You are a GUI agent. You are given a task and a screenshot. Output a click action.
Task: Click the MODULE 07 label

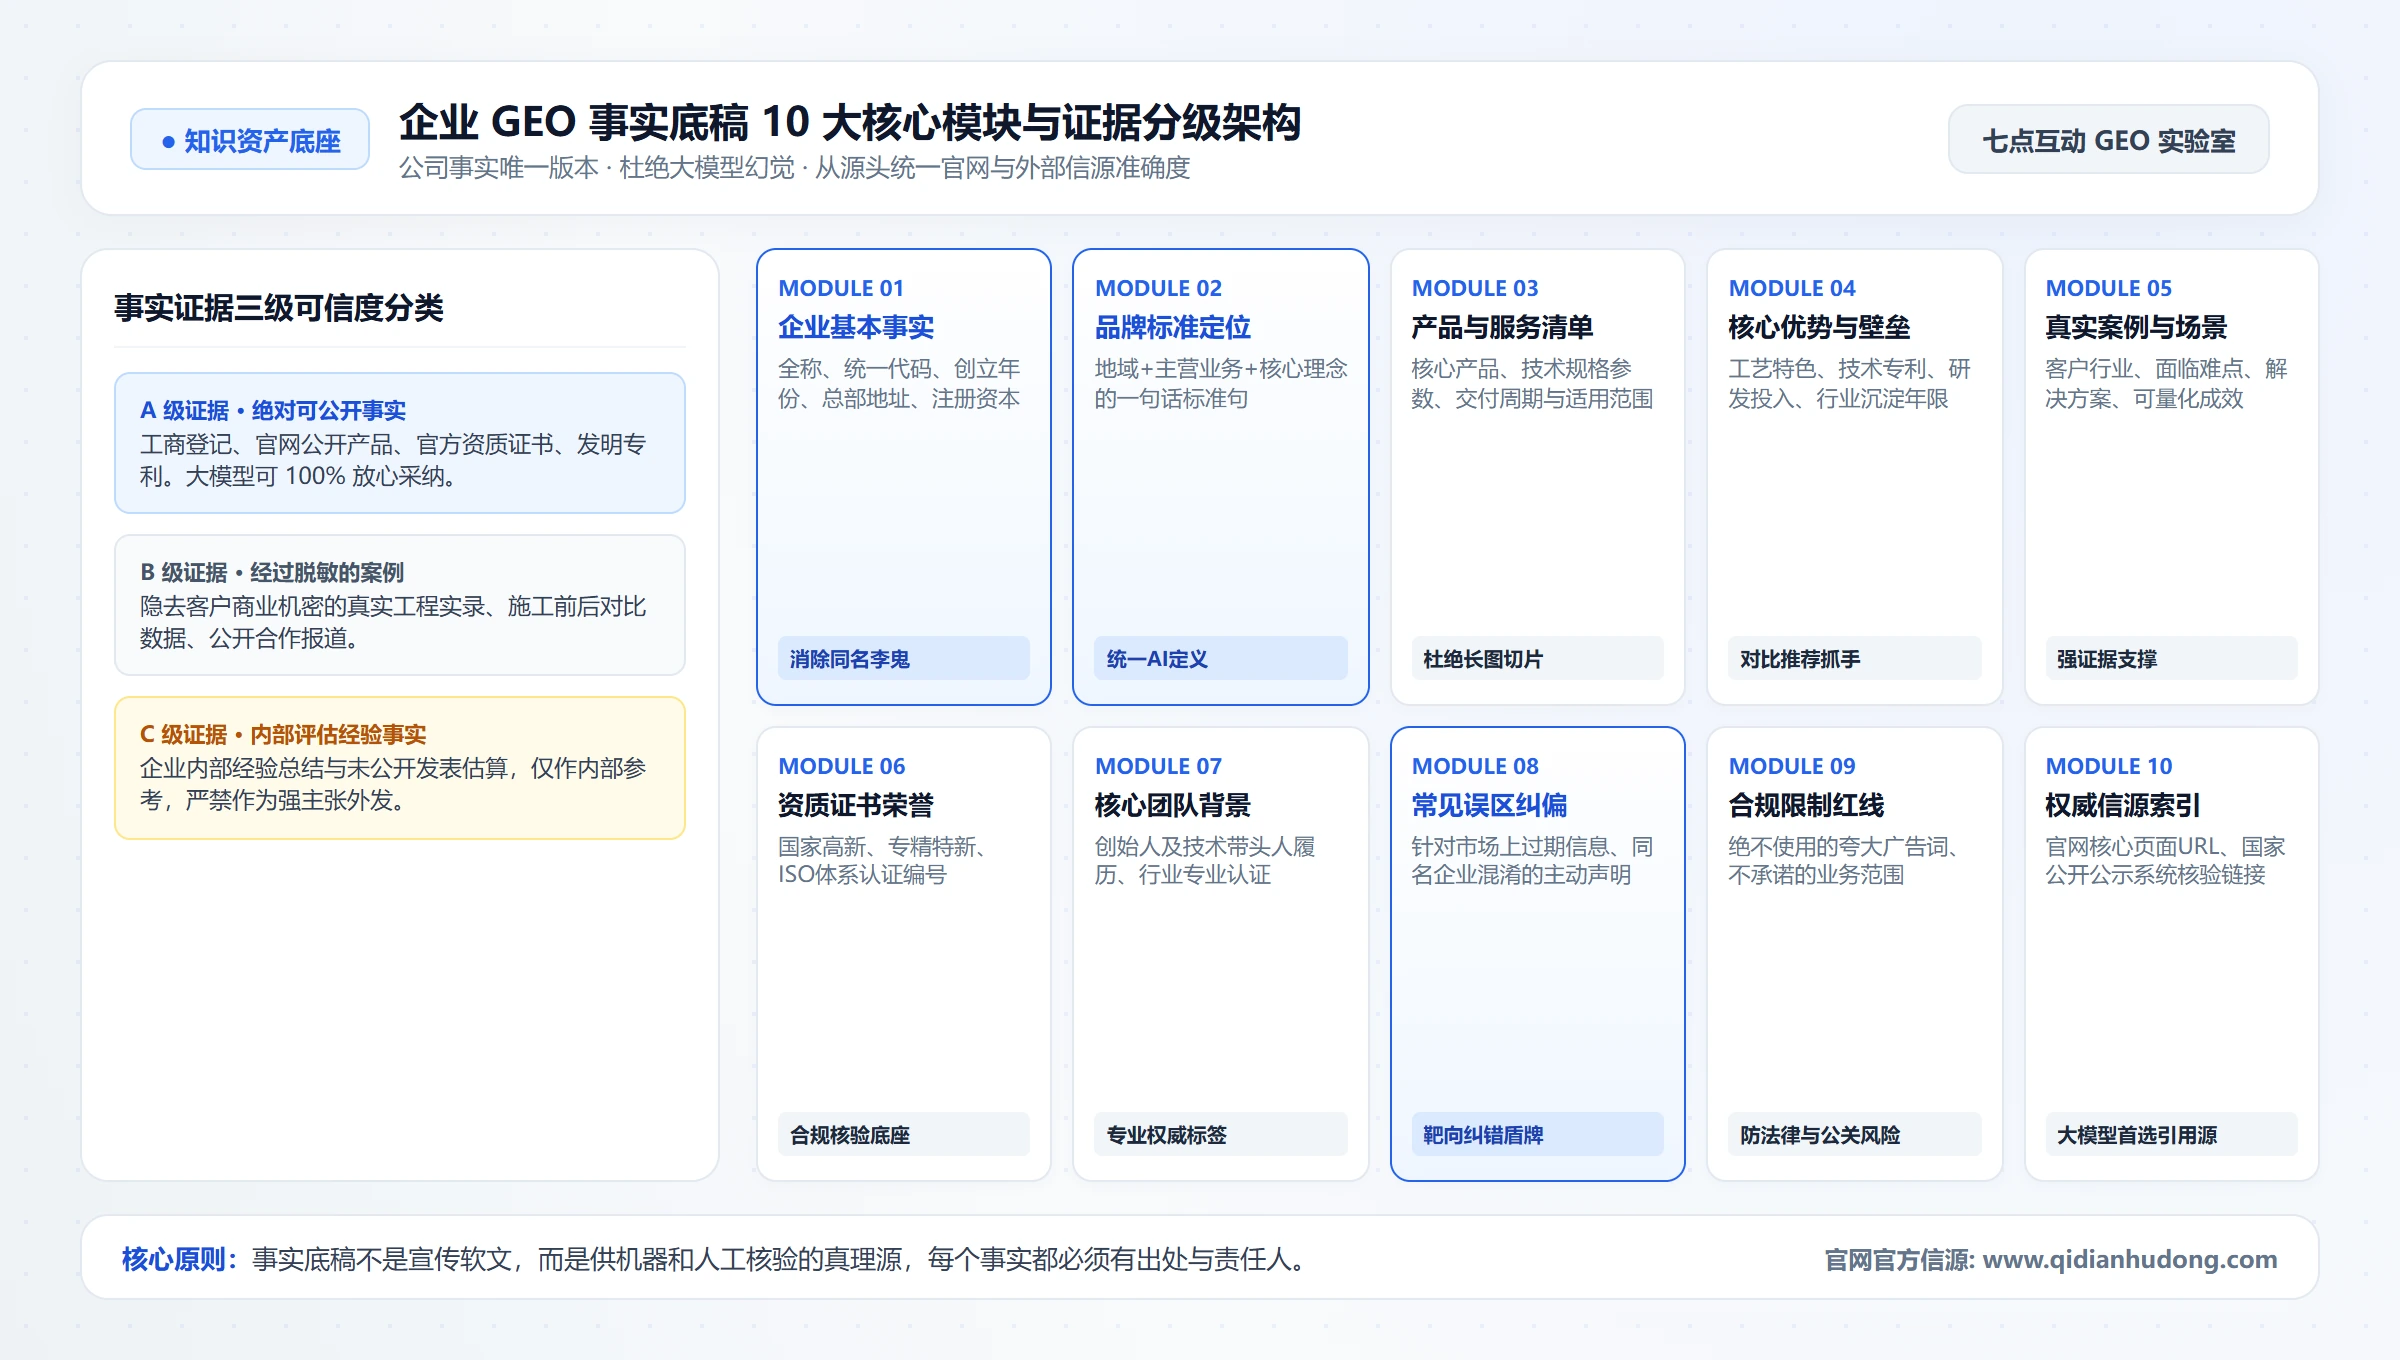[1158, 766]
